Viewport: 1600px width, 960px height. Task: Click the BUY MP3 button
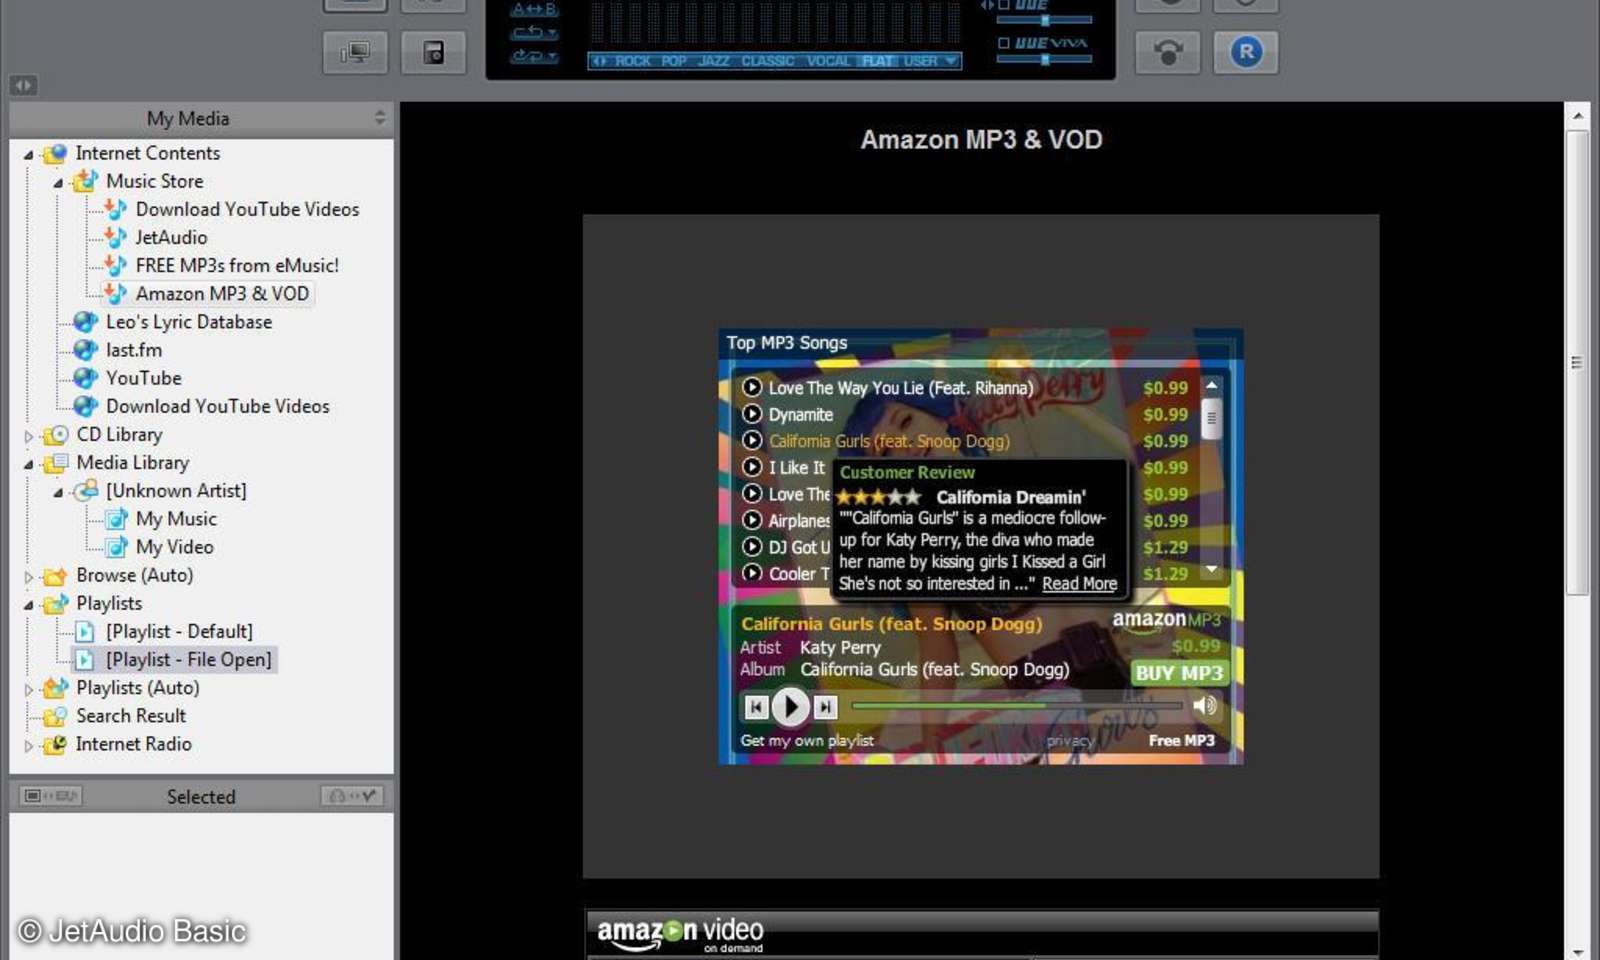[1179, 673]
